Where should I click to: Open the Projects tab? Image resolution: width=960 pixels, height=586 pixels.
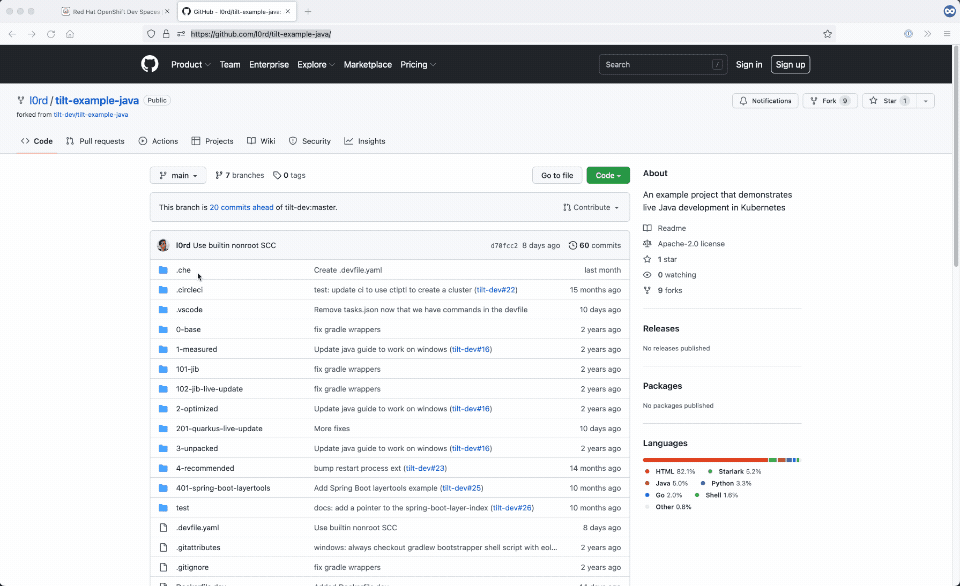[x=212, y=141]
